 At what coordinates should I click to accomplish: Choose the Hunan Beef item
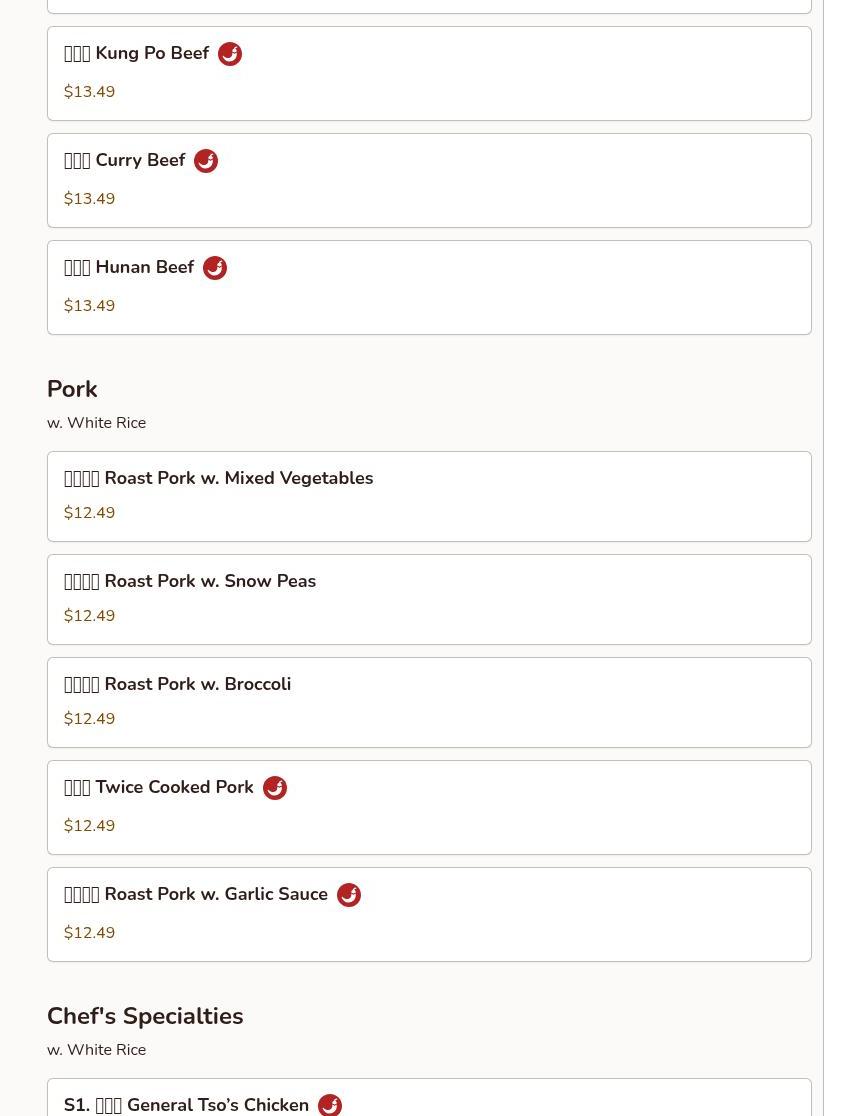pyautogui.click(x=429, y=288)
